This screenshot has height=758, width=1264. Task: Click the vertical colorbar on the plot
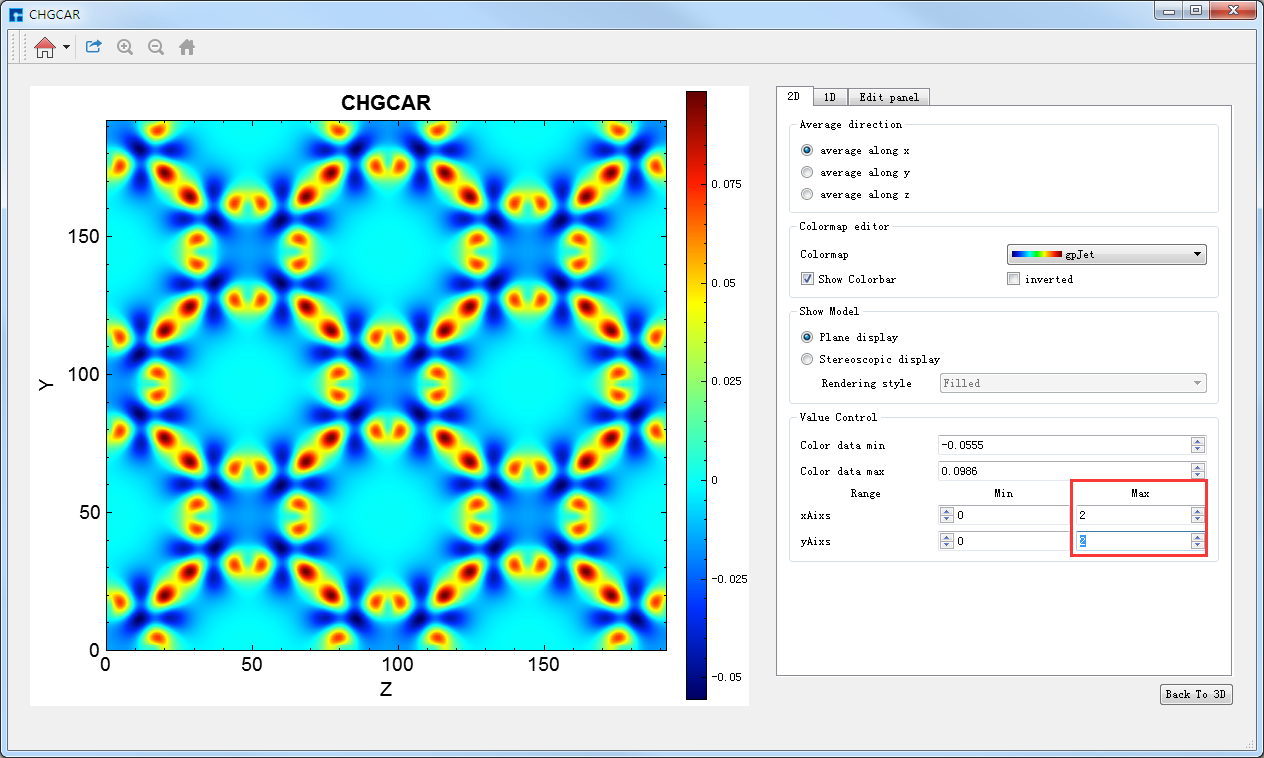(696, 395)
